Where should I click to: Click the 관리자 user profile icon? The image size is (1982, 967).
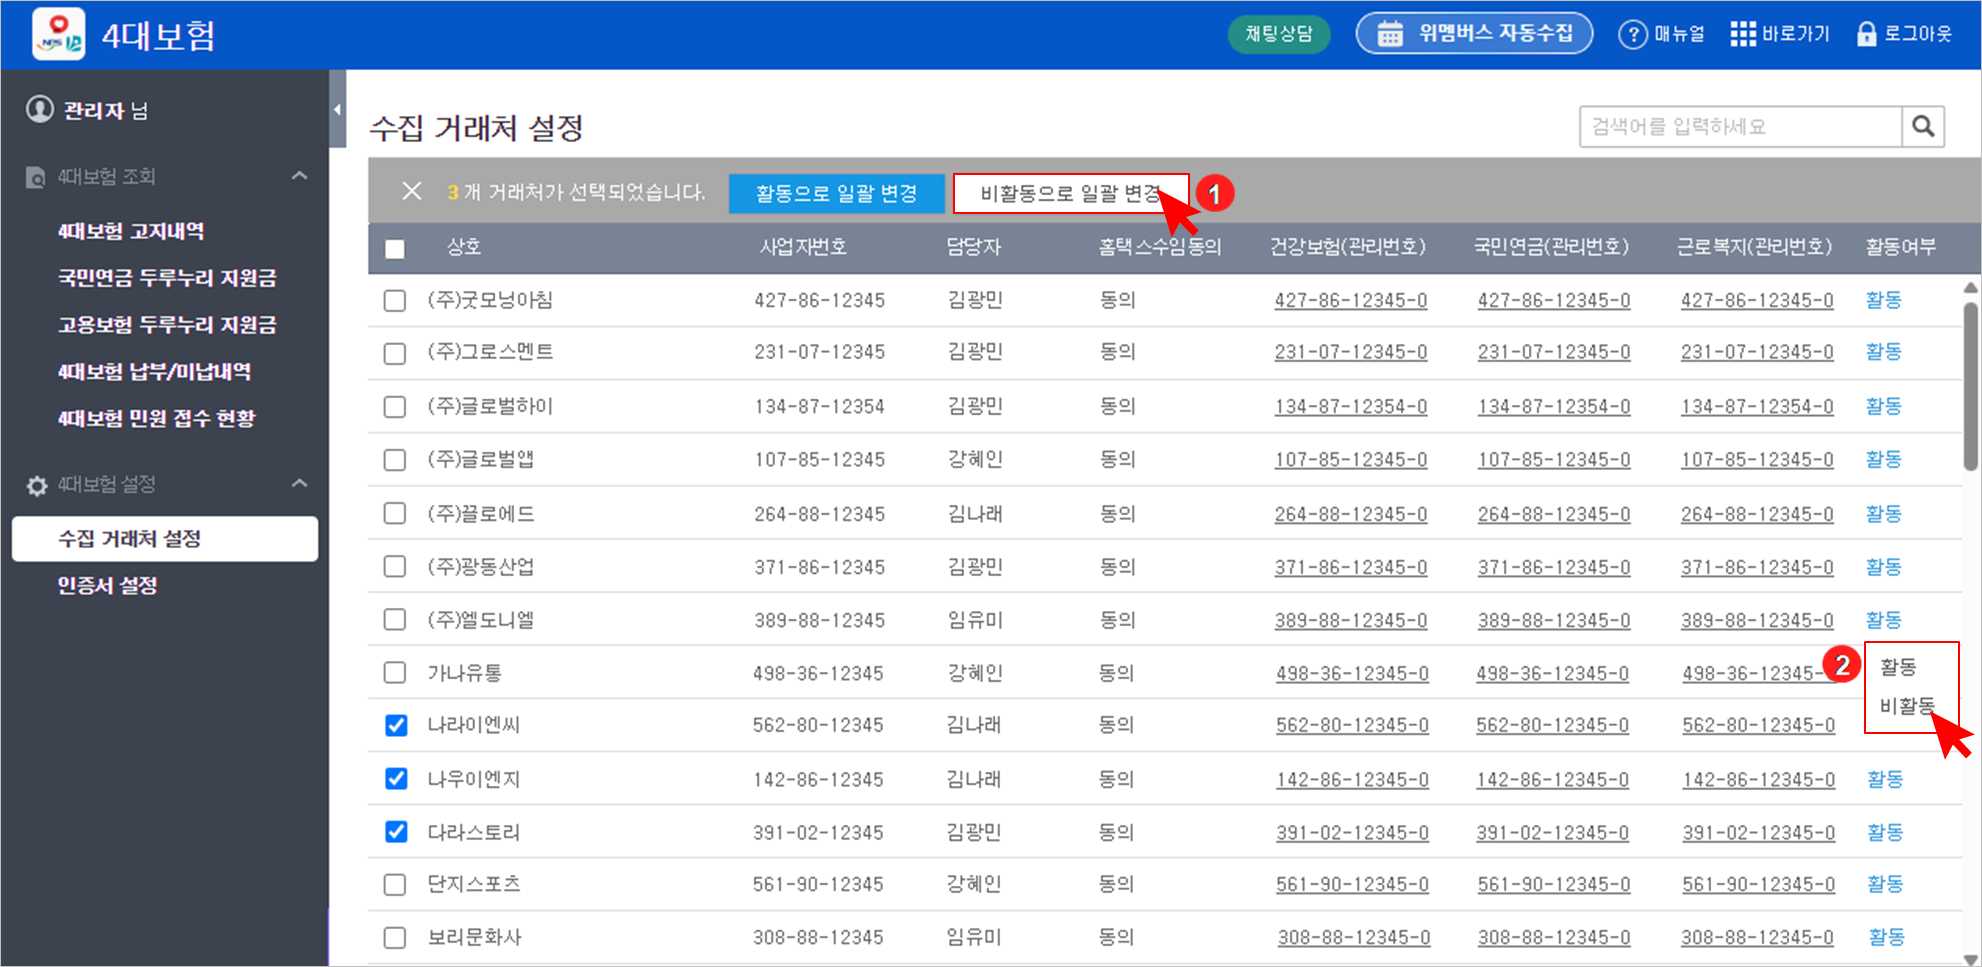(x=40, y=109)
